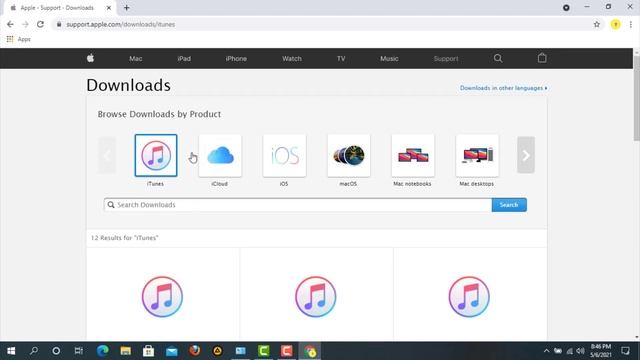
Task: Open the Mac menu item
Action: (136, 59)
